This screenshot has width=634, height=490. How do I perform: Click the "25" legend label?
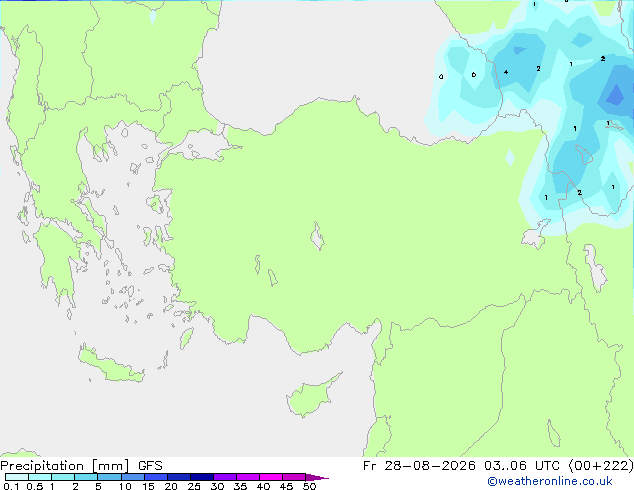[x=194, y=486]
